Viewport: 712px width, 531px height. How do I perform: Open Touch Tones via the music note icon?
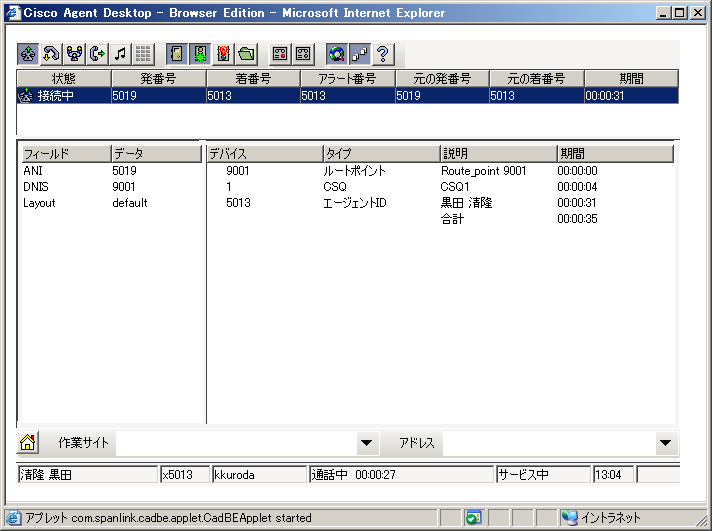pos(120,54)
